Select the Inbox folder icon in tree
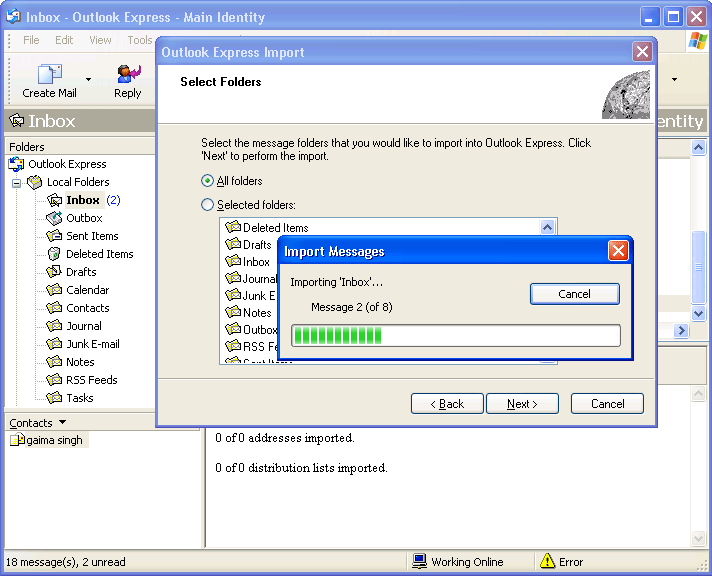The width and height of the screenshot is (712, 576). (x=54, y=200)
